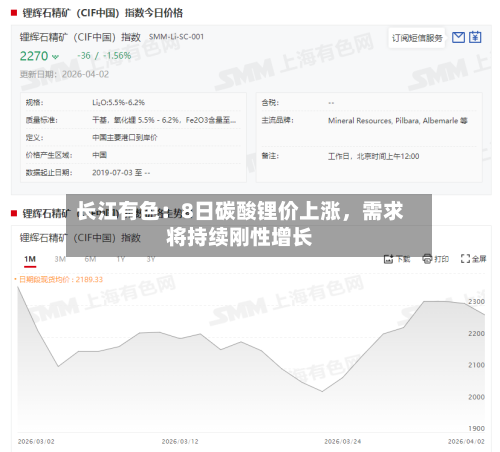500x452 pixels.
Task: Click the update date 2026-04-02
Action: click(85, 74)
